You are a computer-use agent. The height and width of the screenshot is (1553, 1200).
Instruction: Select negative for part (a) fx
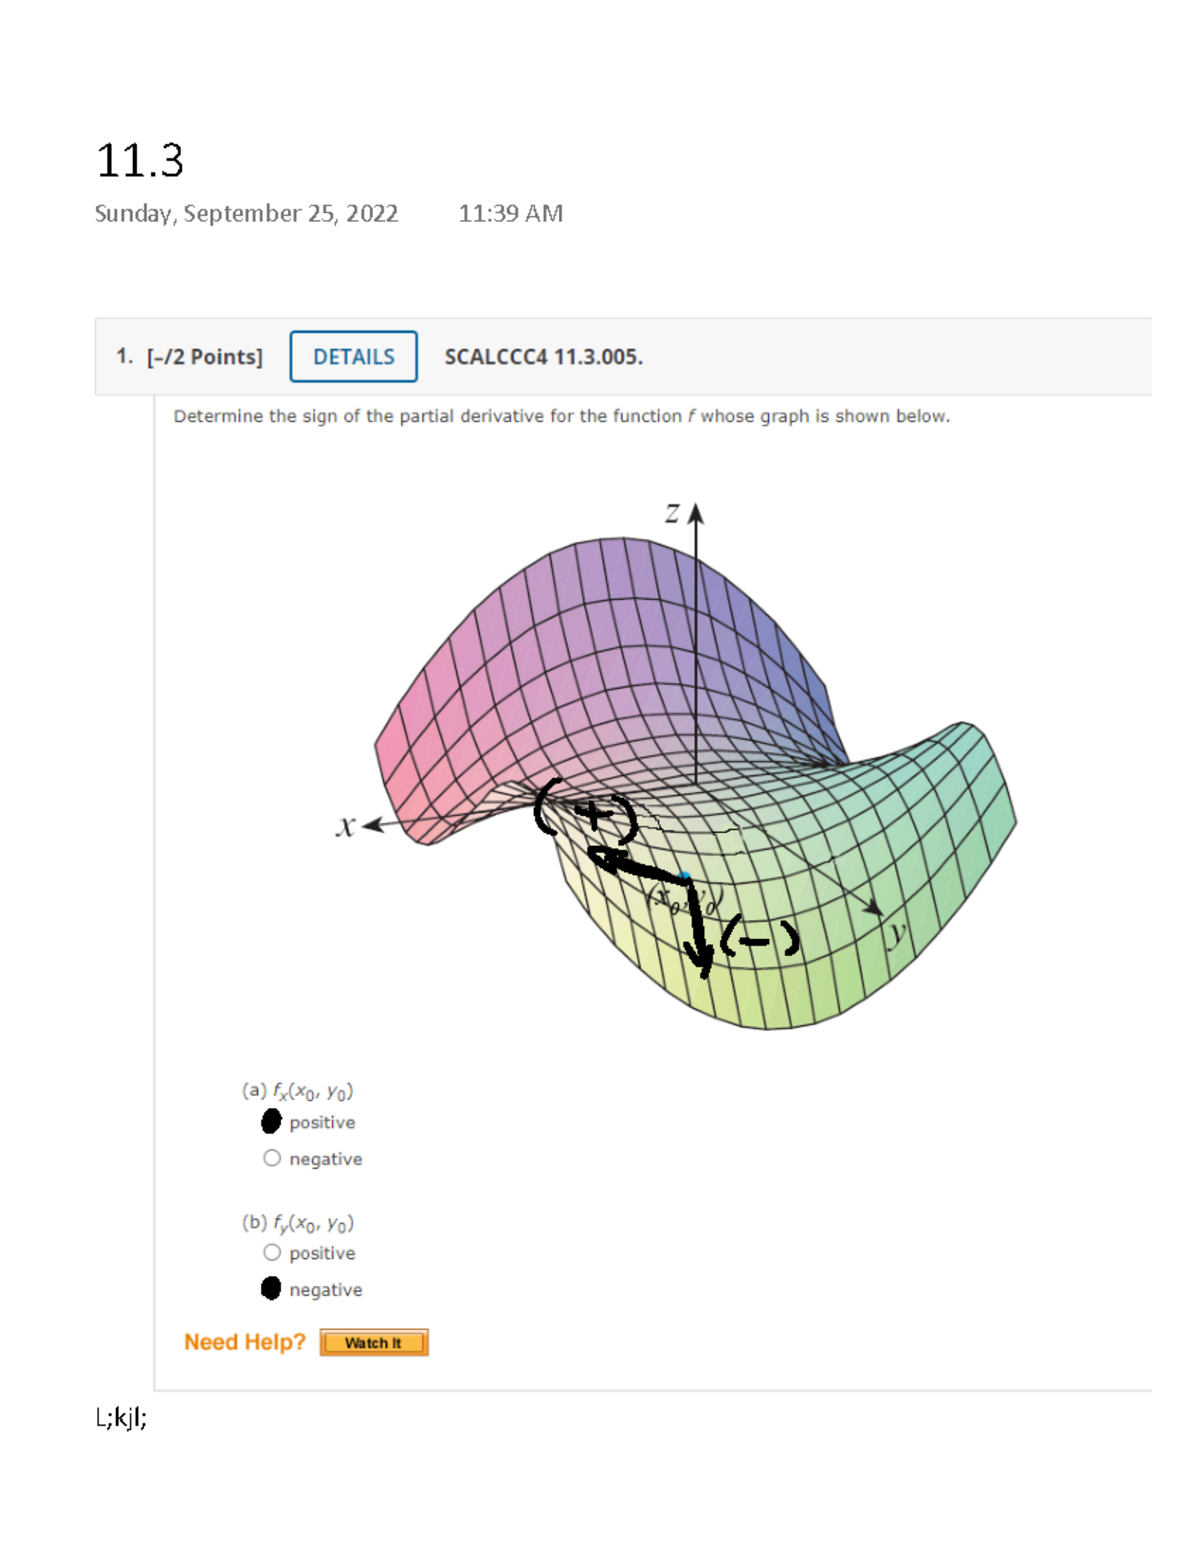[272, 1158]
